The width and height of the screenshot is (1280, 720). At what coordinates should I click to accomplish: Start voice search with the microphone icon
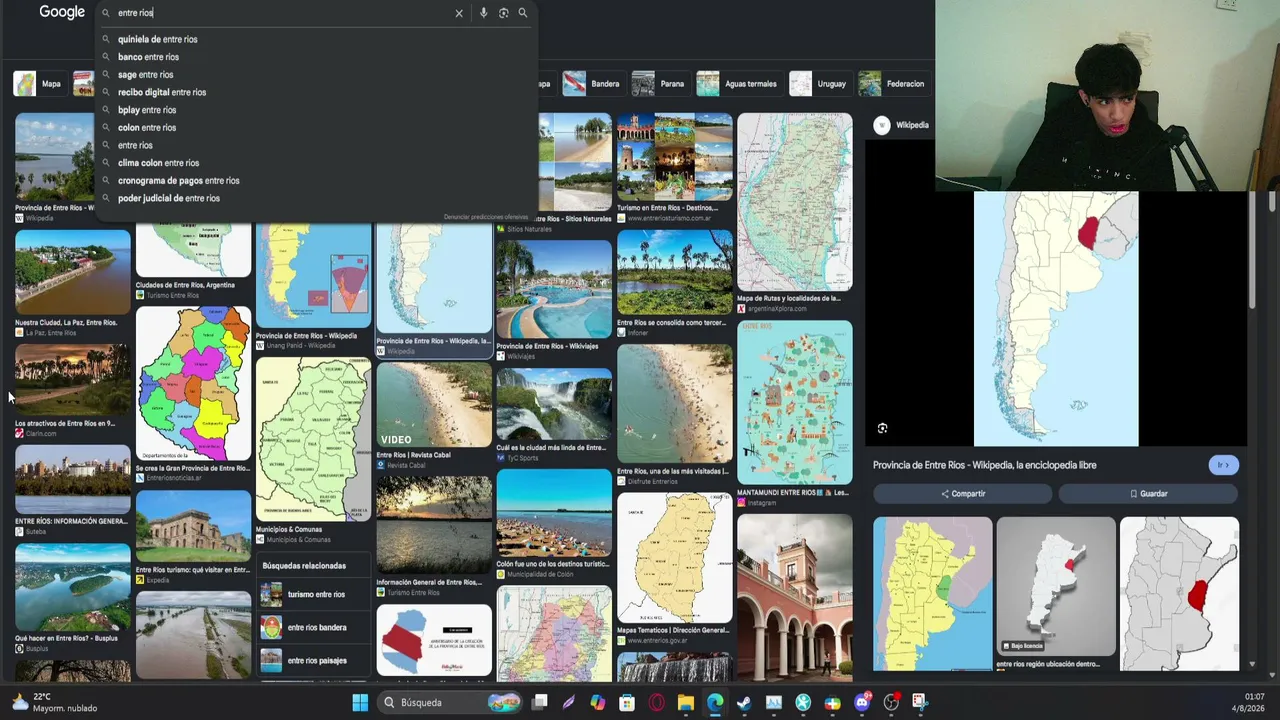484,13
